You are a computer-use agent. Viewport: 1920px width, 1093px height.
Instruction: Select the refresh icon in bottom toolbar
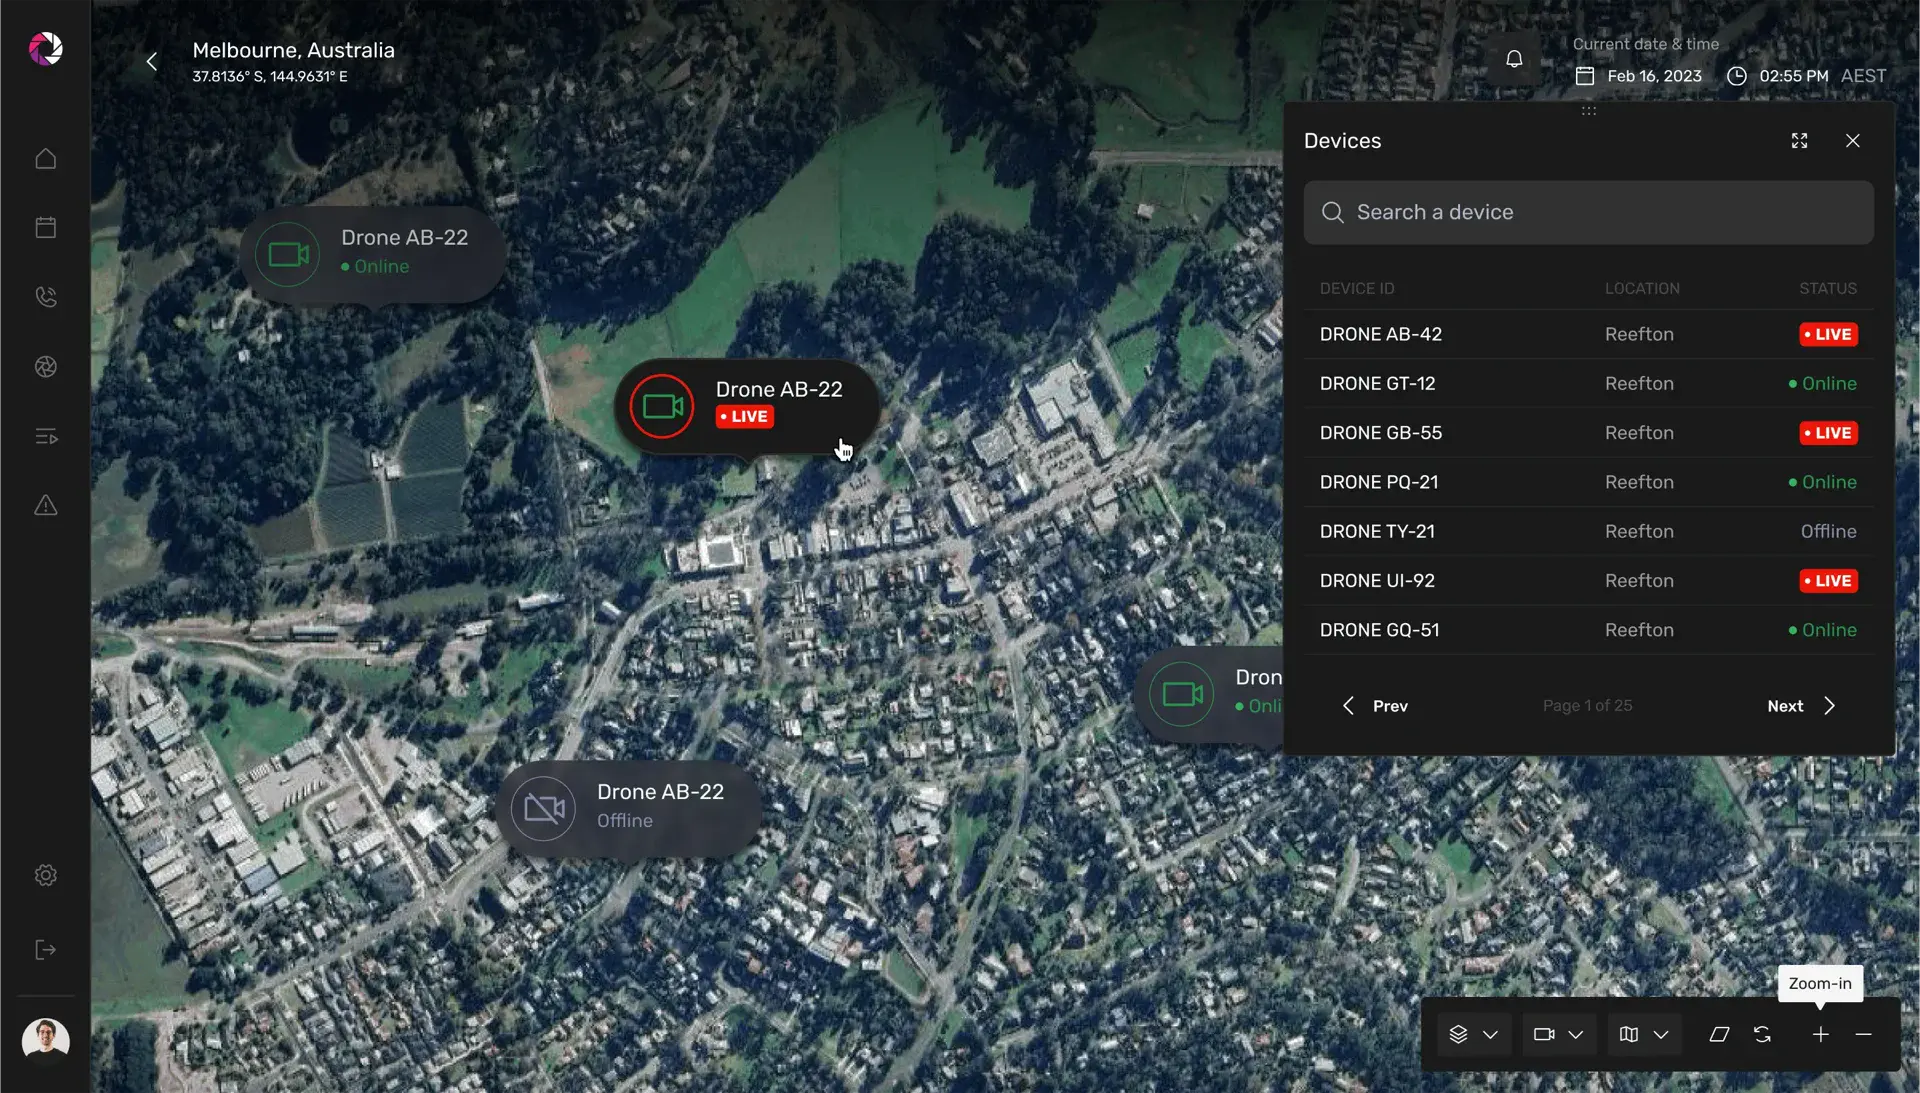pyautogui.click(x=1762, y=1035)
